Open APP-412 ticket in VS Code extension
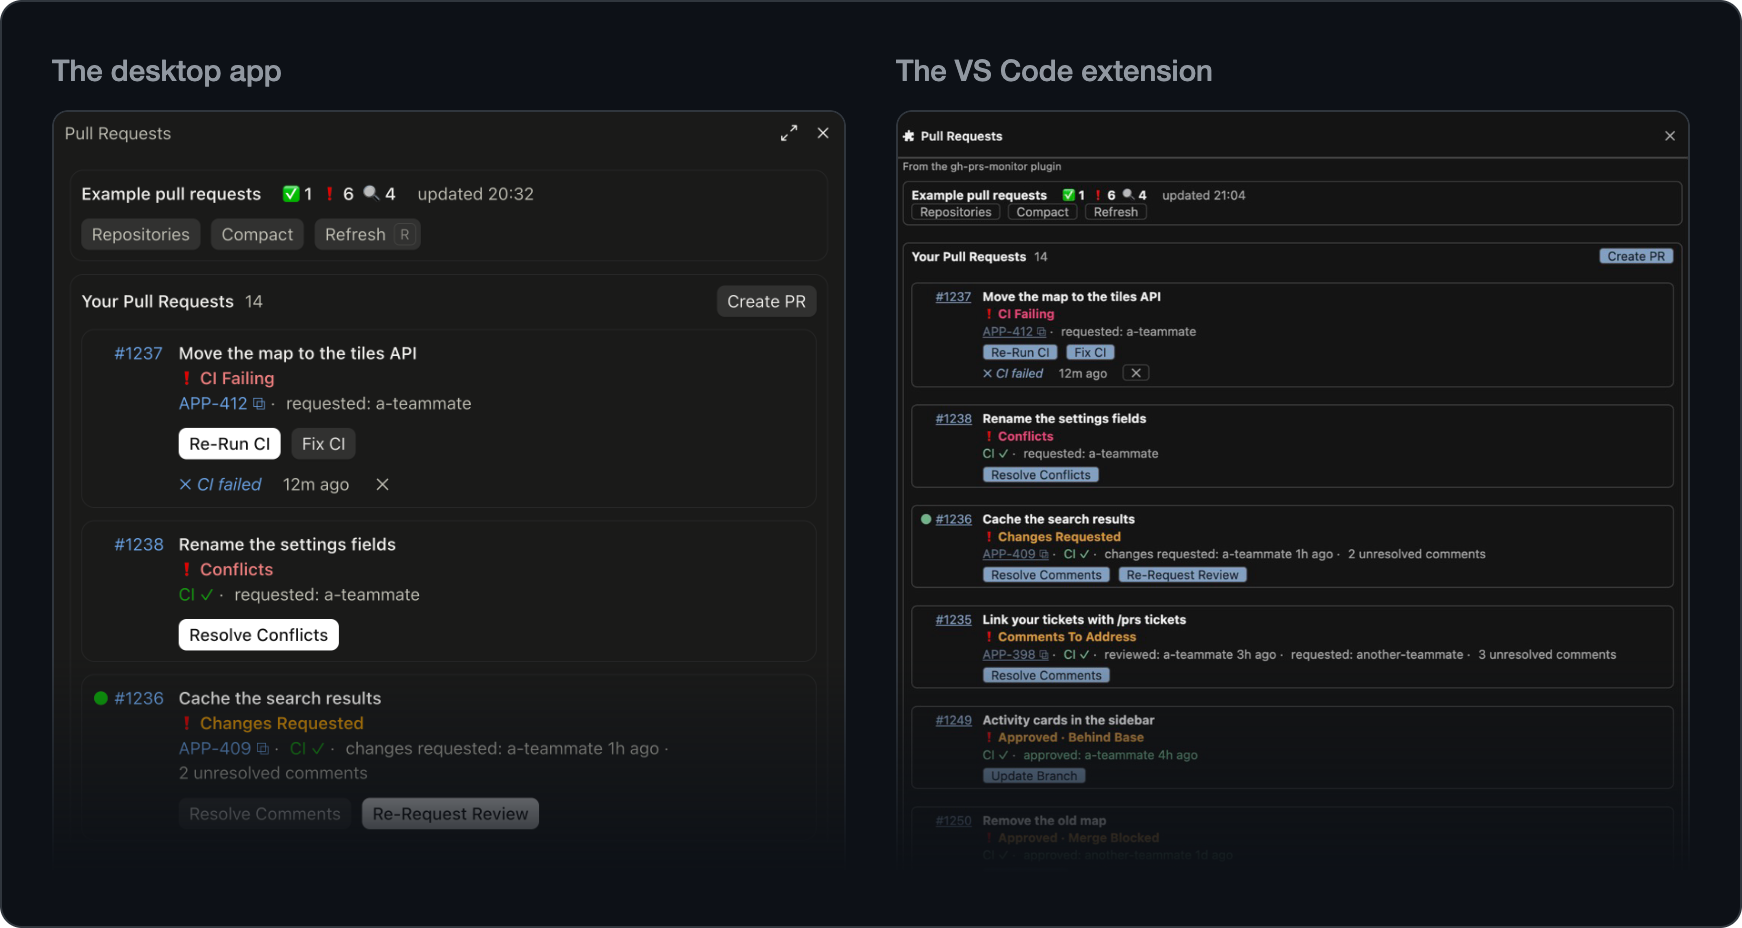Viewport: 1742px width, 928px height. coord(1008,332)
